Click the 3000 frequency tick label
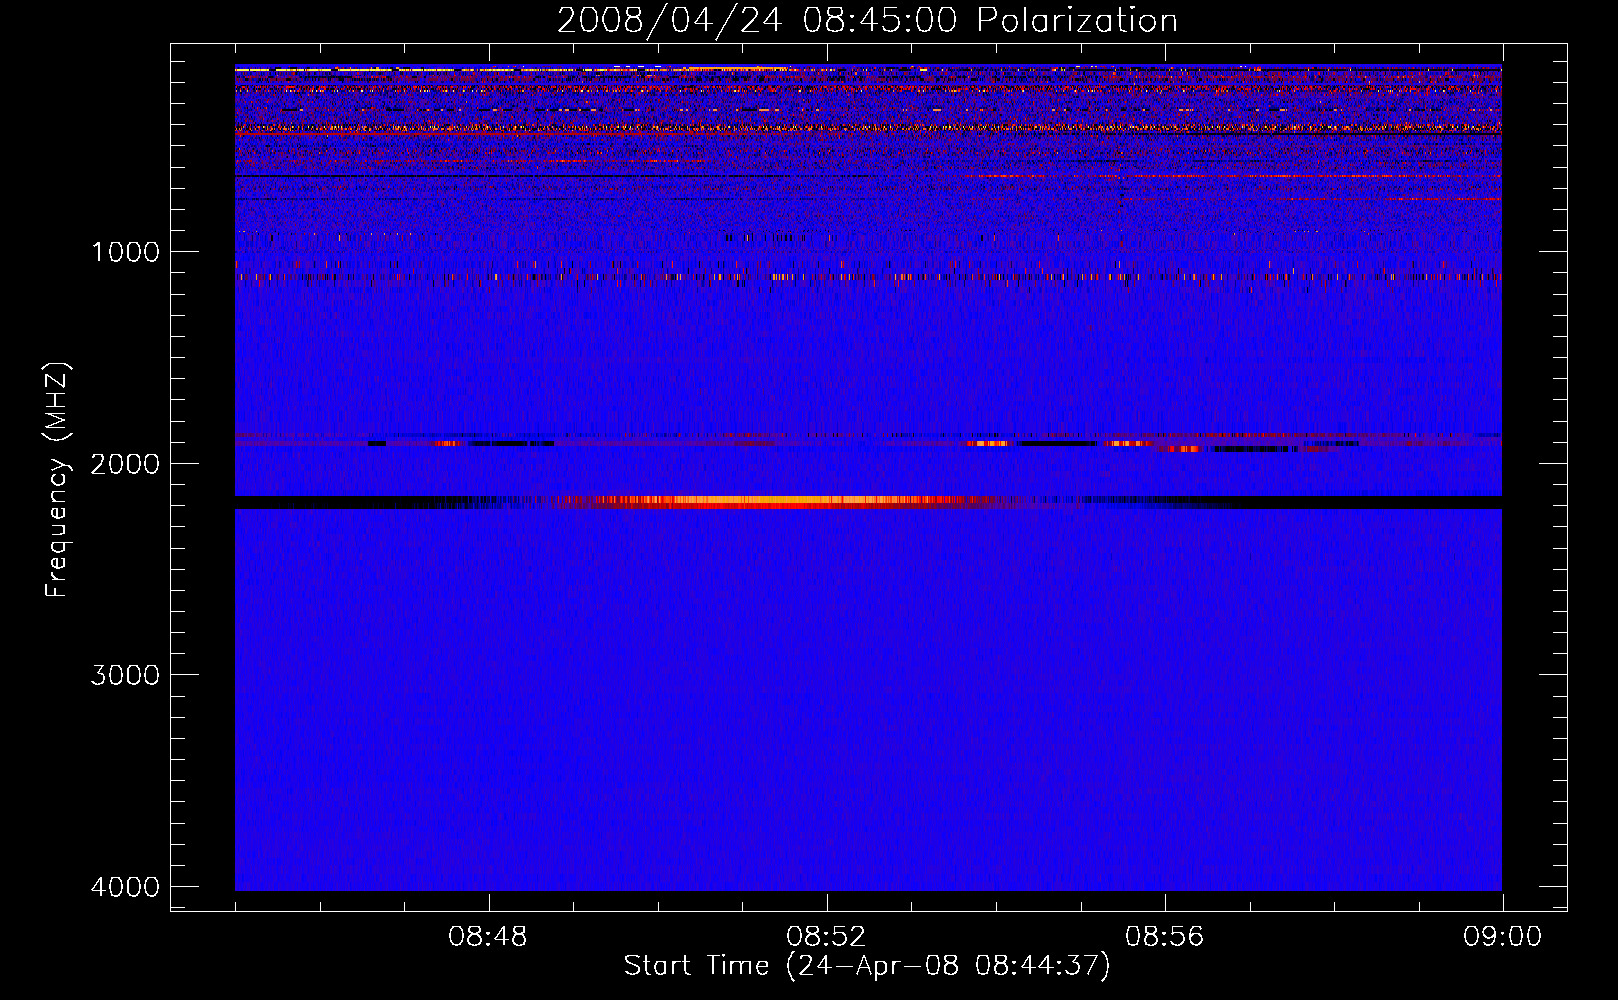 point(125,675)
